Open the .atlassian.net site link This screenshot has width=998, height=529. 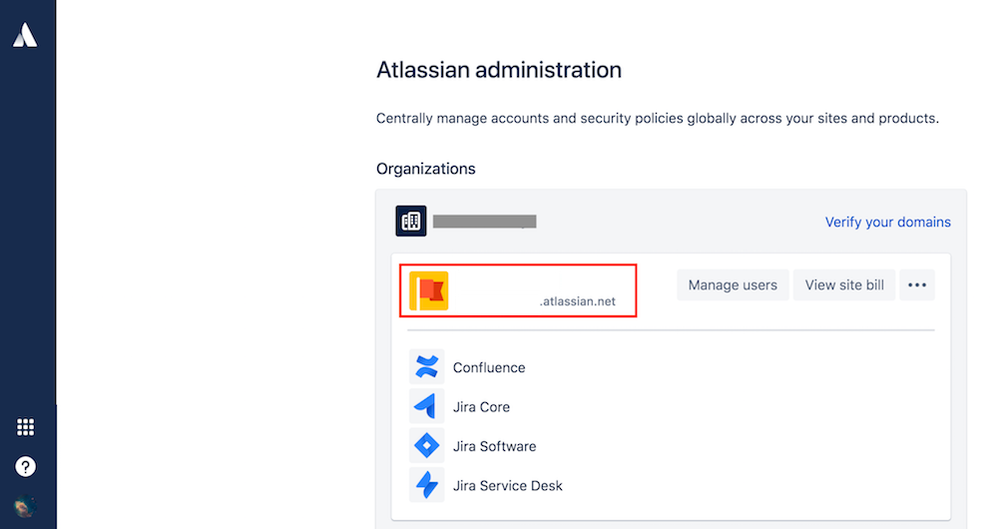[x=577, y=302]
